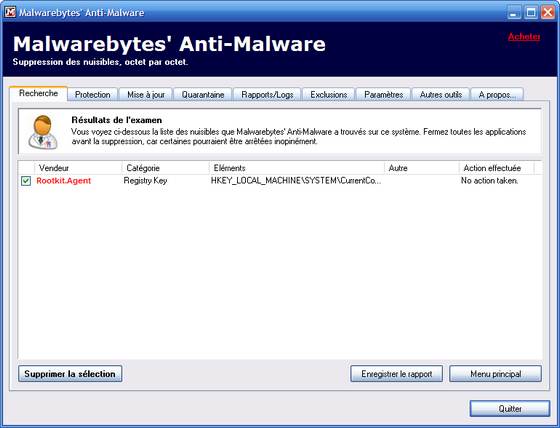Screen dimensions: 560x428
Task: Go to the Rapports/Logs tab
Action: coord(267,95)
